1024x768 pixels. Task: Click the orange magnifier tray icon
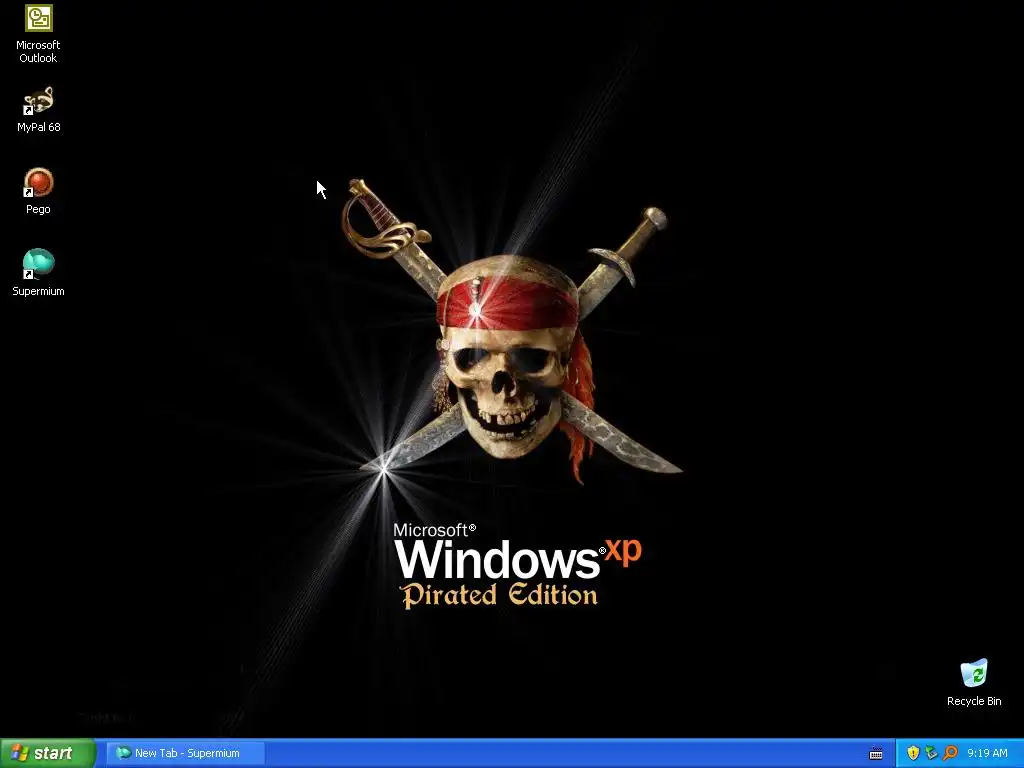(950, 753)
